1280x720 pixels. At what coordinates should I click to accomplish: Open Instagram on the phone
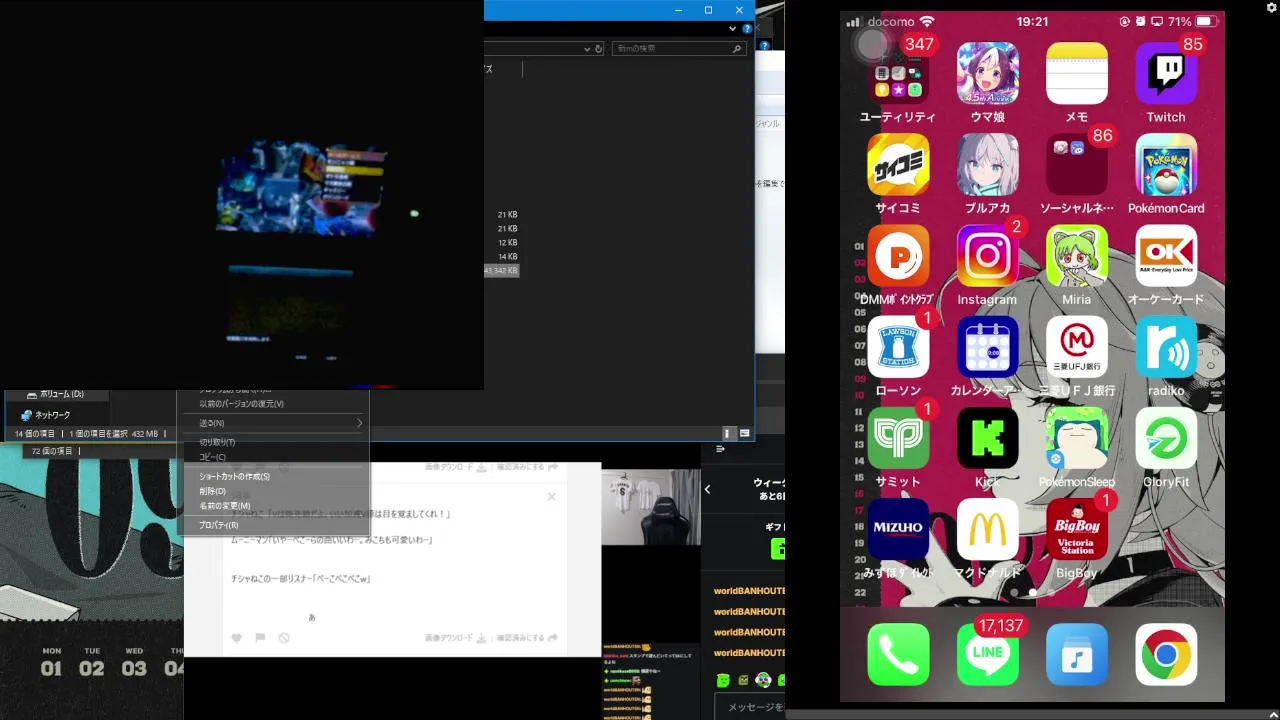pyautogui.click(x=987, y=257)
